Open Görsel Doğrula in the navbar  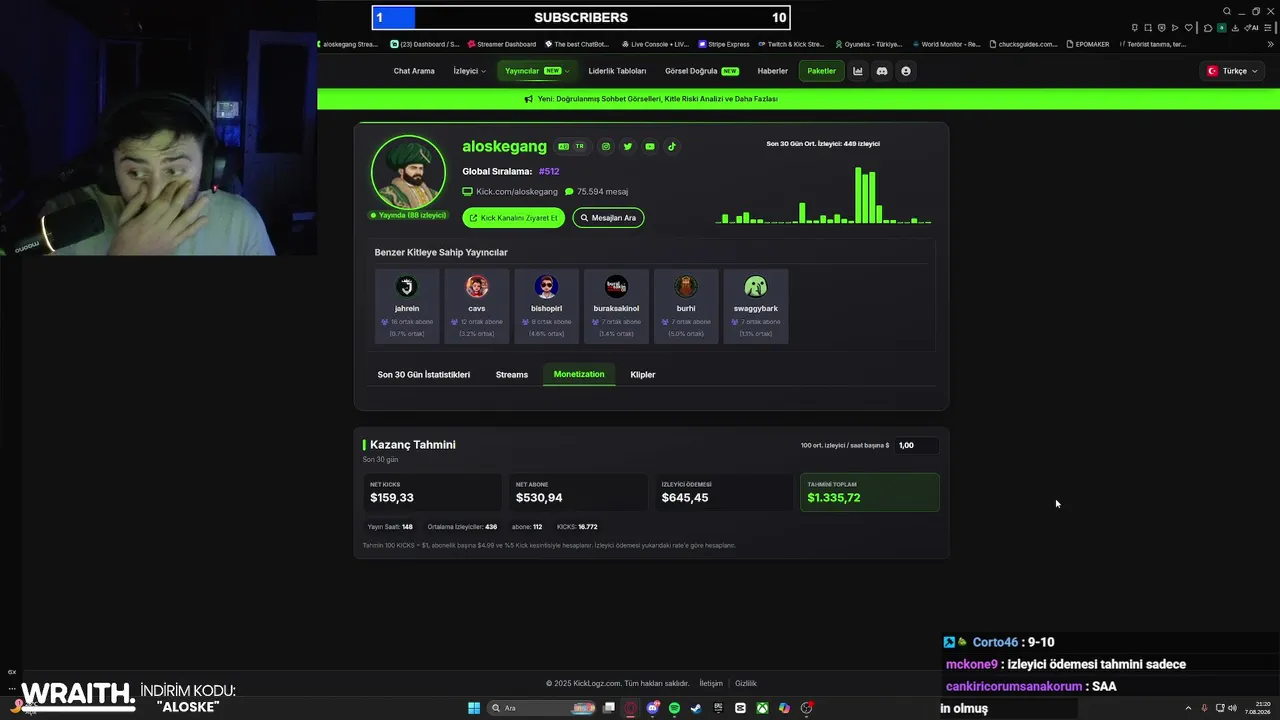[x=702, y=71]
